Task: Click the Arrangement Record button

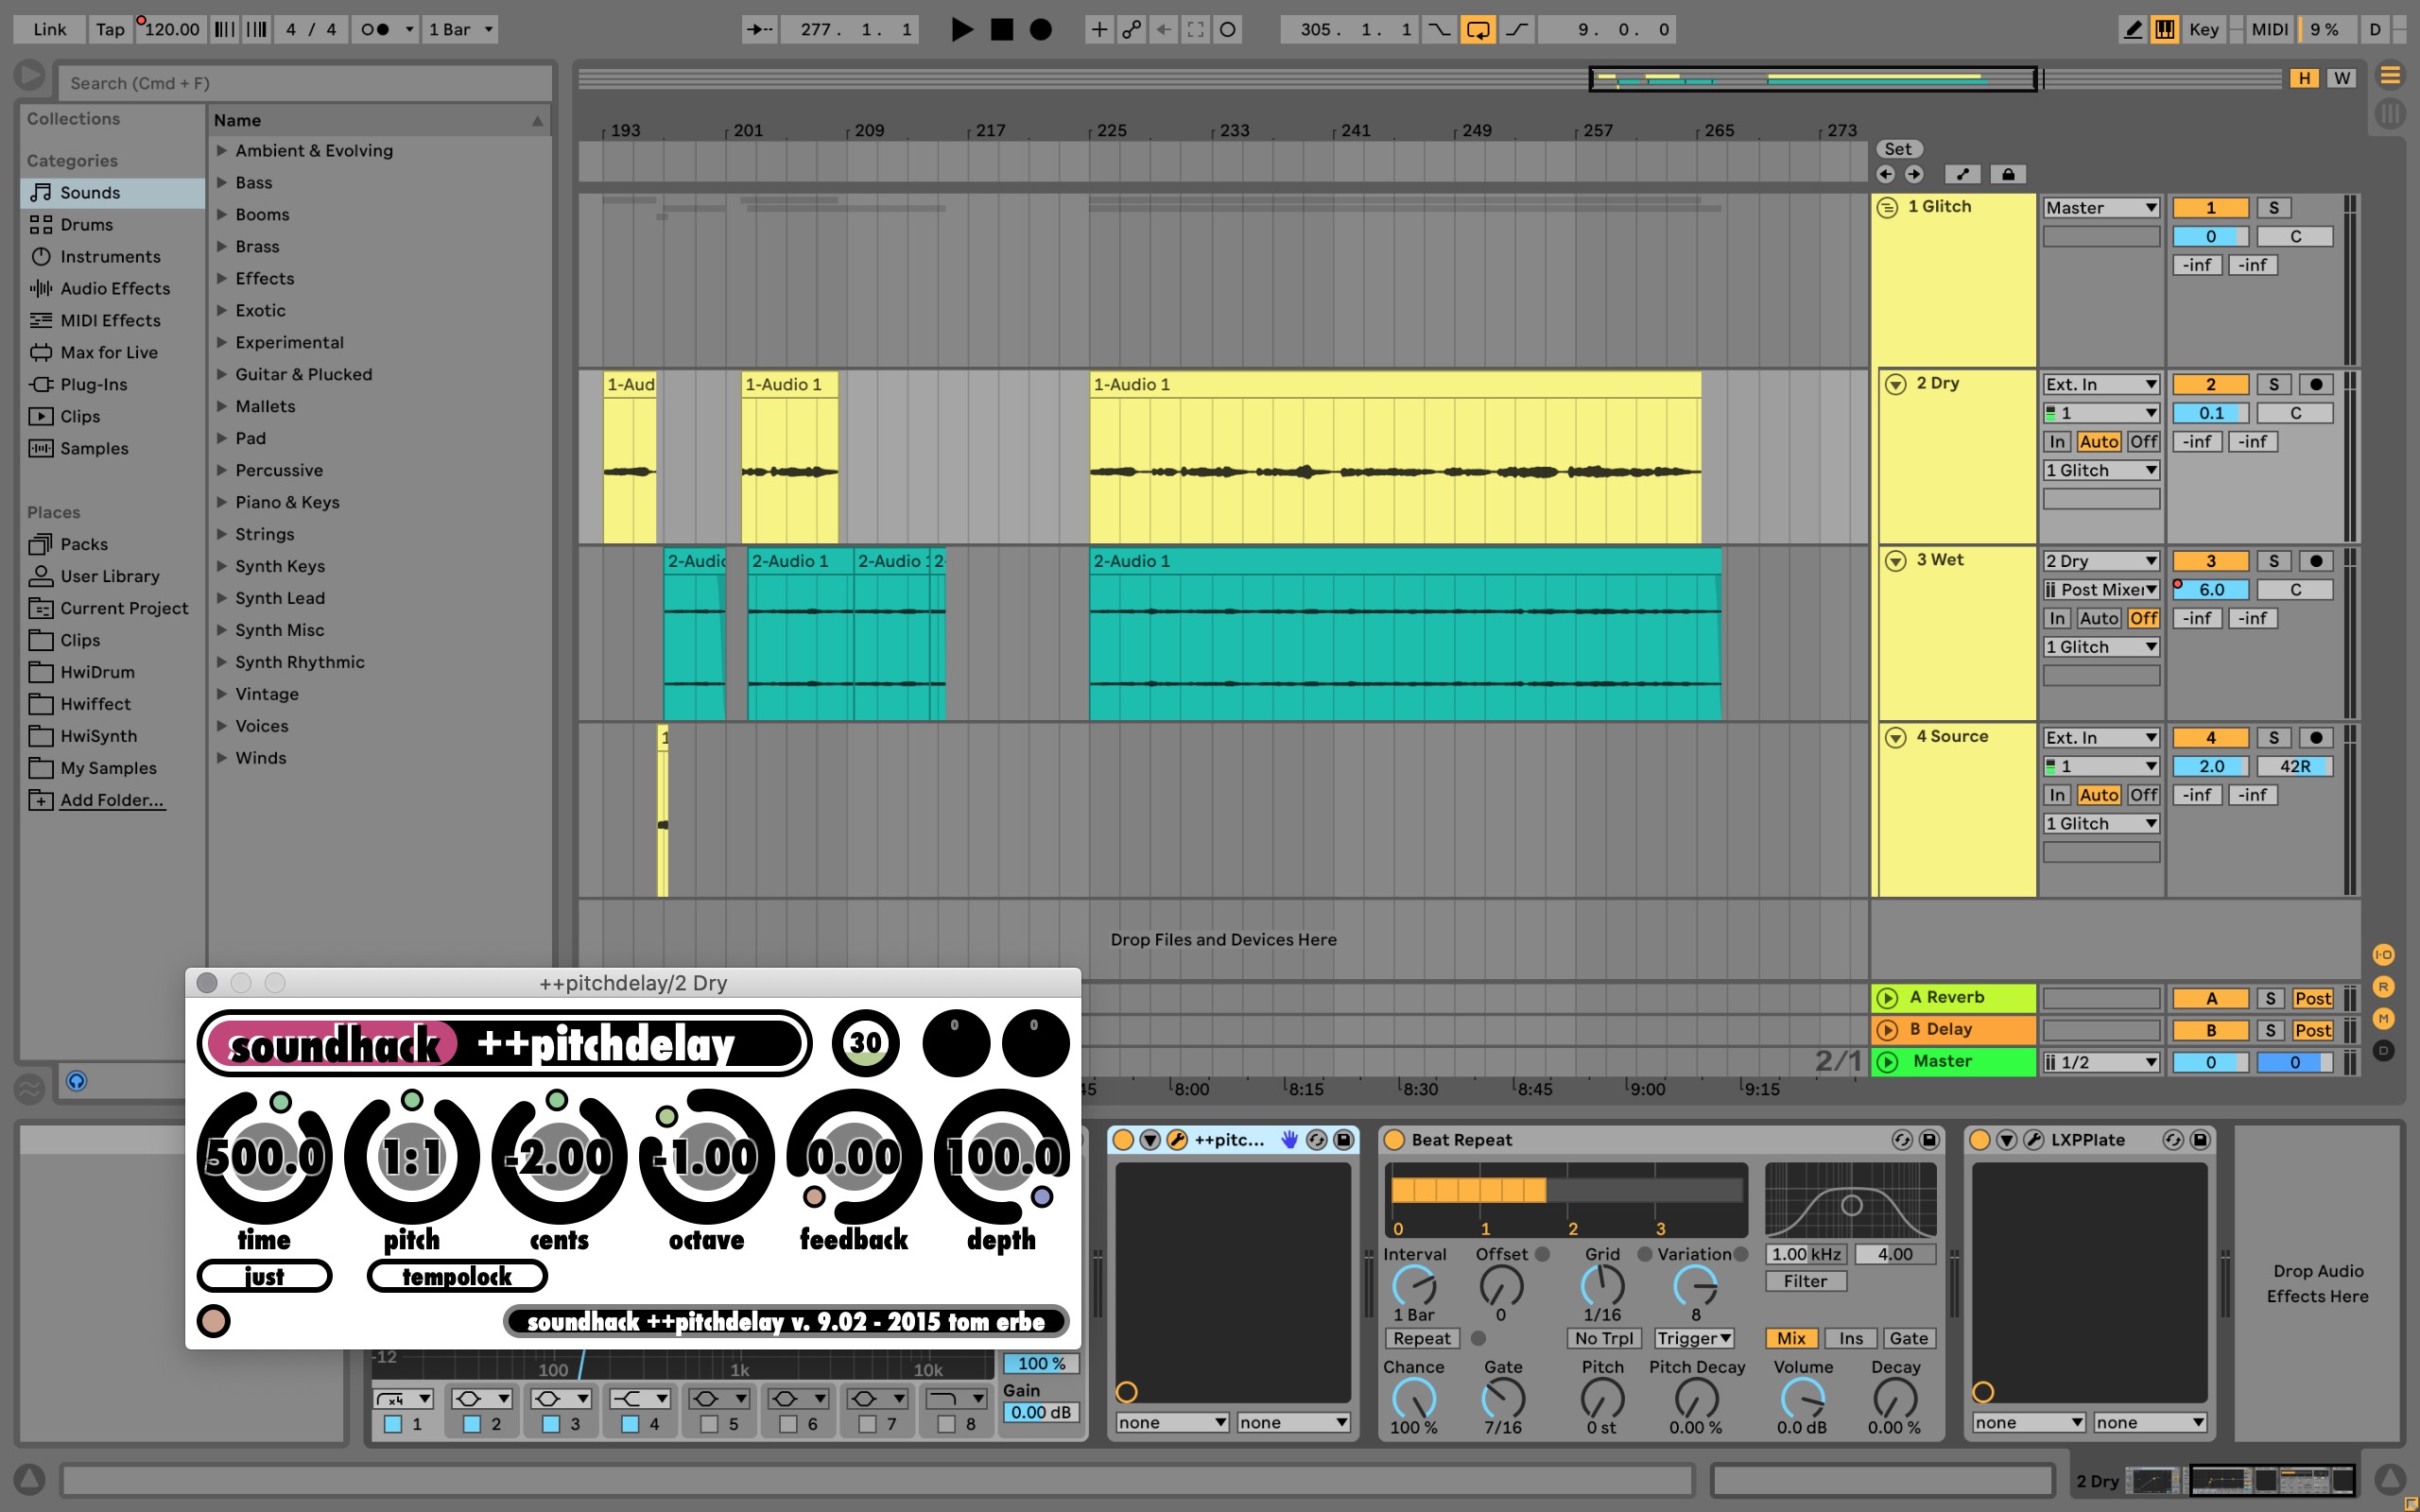Action: (1040, 30)
